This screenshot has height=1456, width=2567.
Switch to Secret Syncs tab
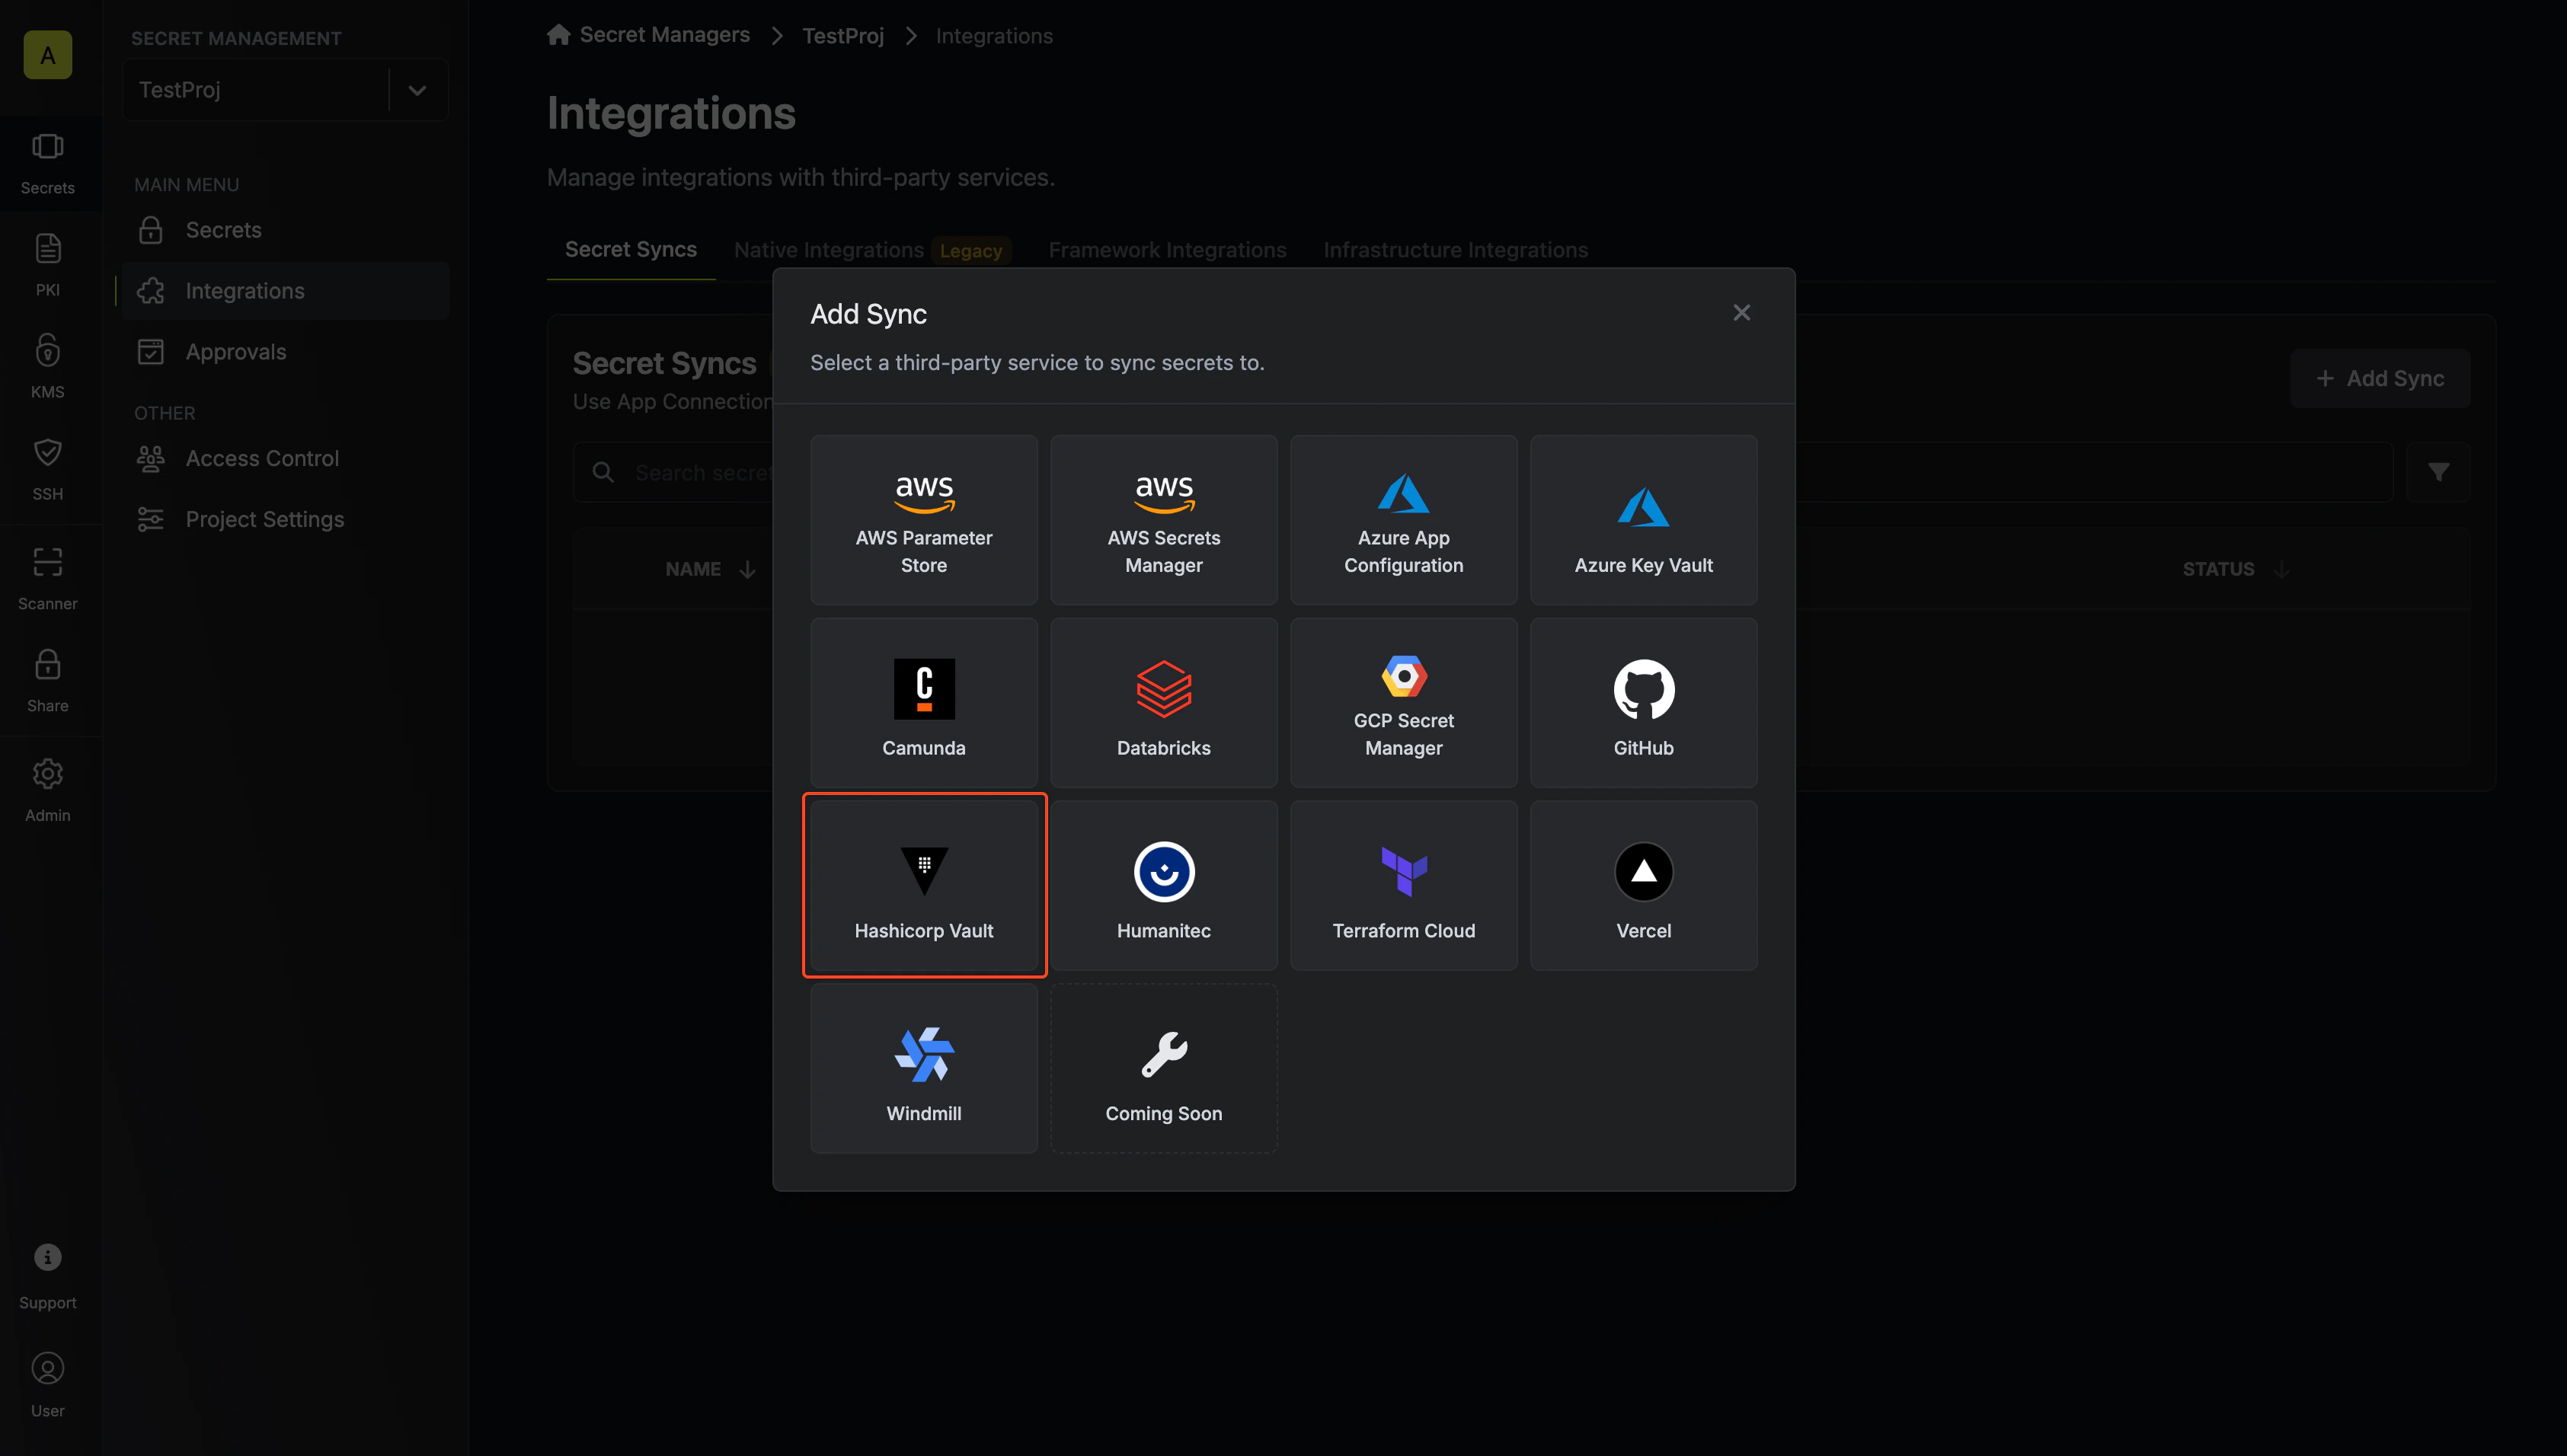[x=631, y=249]
